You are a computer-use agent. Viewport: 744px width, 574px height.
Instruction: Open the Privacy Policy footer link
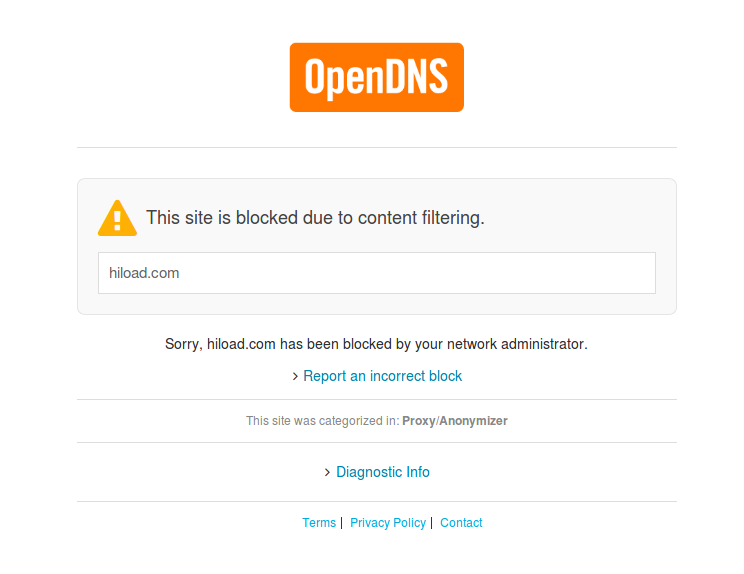388,523
